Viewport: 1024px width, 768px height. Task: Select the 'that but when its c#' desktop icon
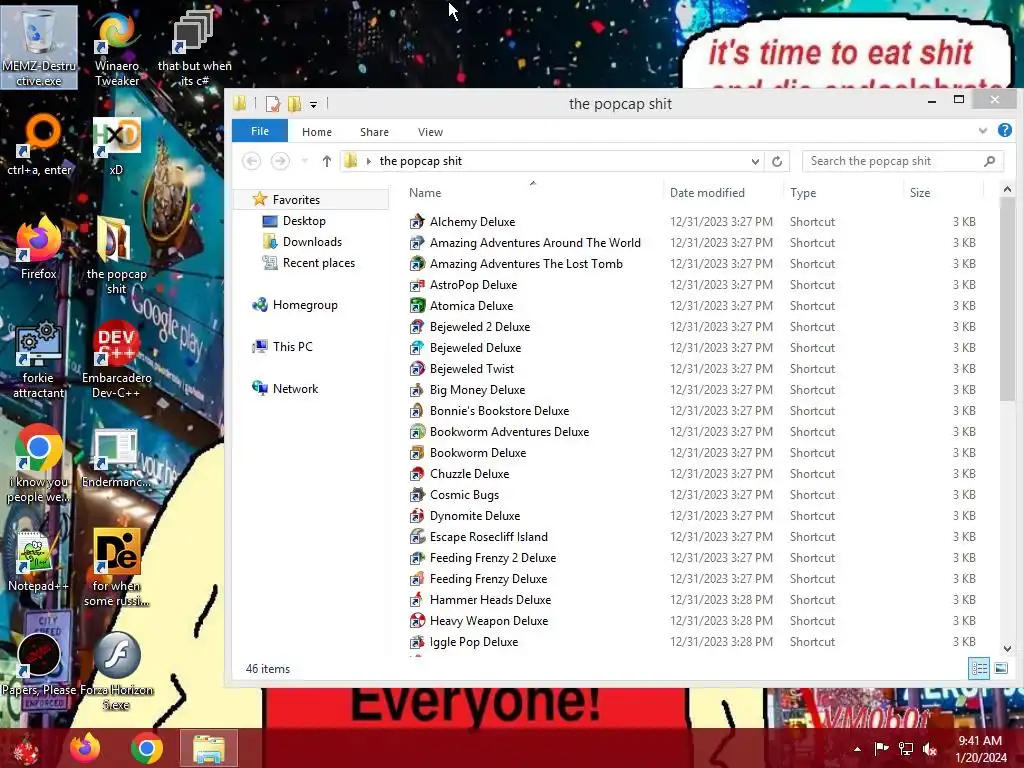(194, 47)
